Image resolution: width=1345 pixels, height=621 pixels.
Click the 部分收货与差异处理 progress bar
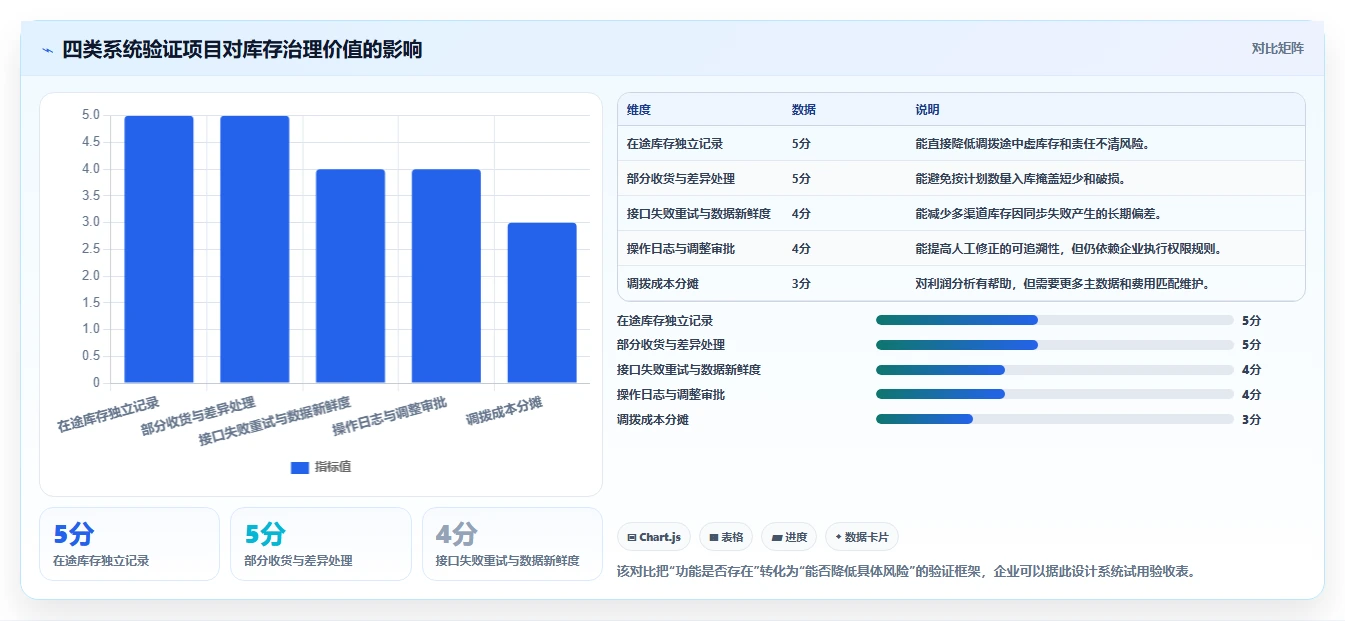pos(1055,345)
